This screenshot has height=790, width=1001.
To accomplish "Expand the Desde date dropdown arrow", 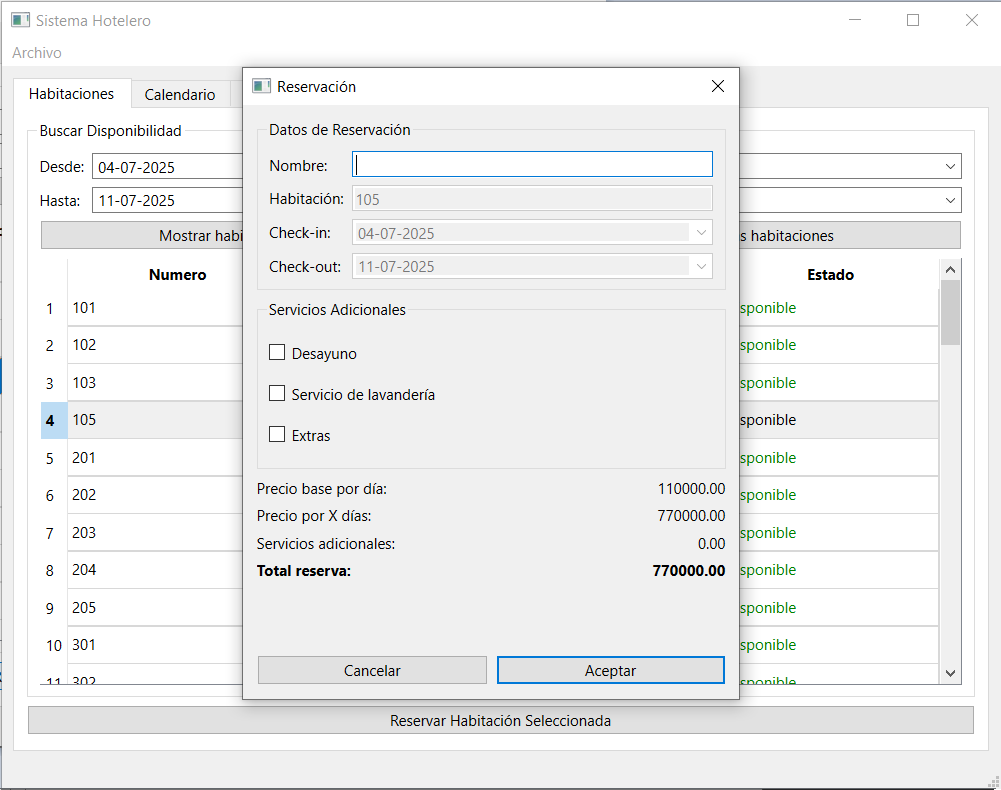I will click(x=950, y=167).
